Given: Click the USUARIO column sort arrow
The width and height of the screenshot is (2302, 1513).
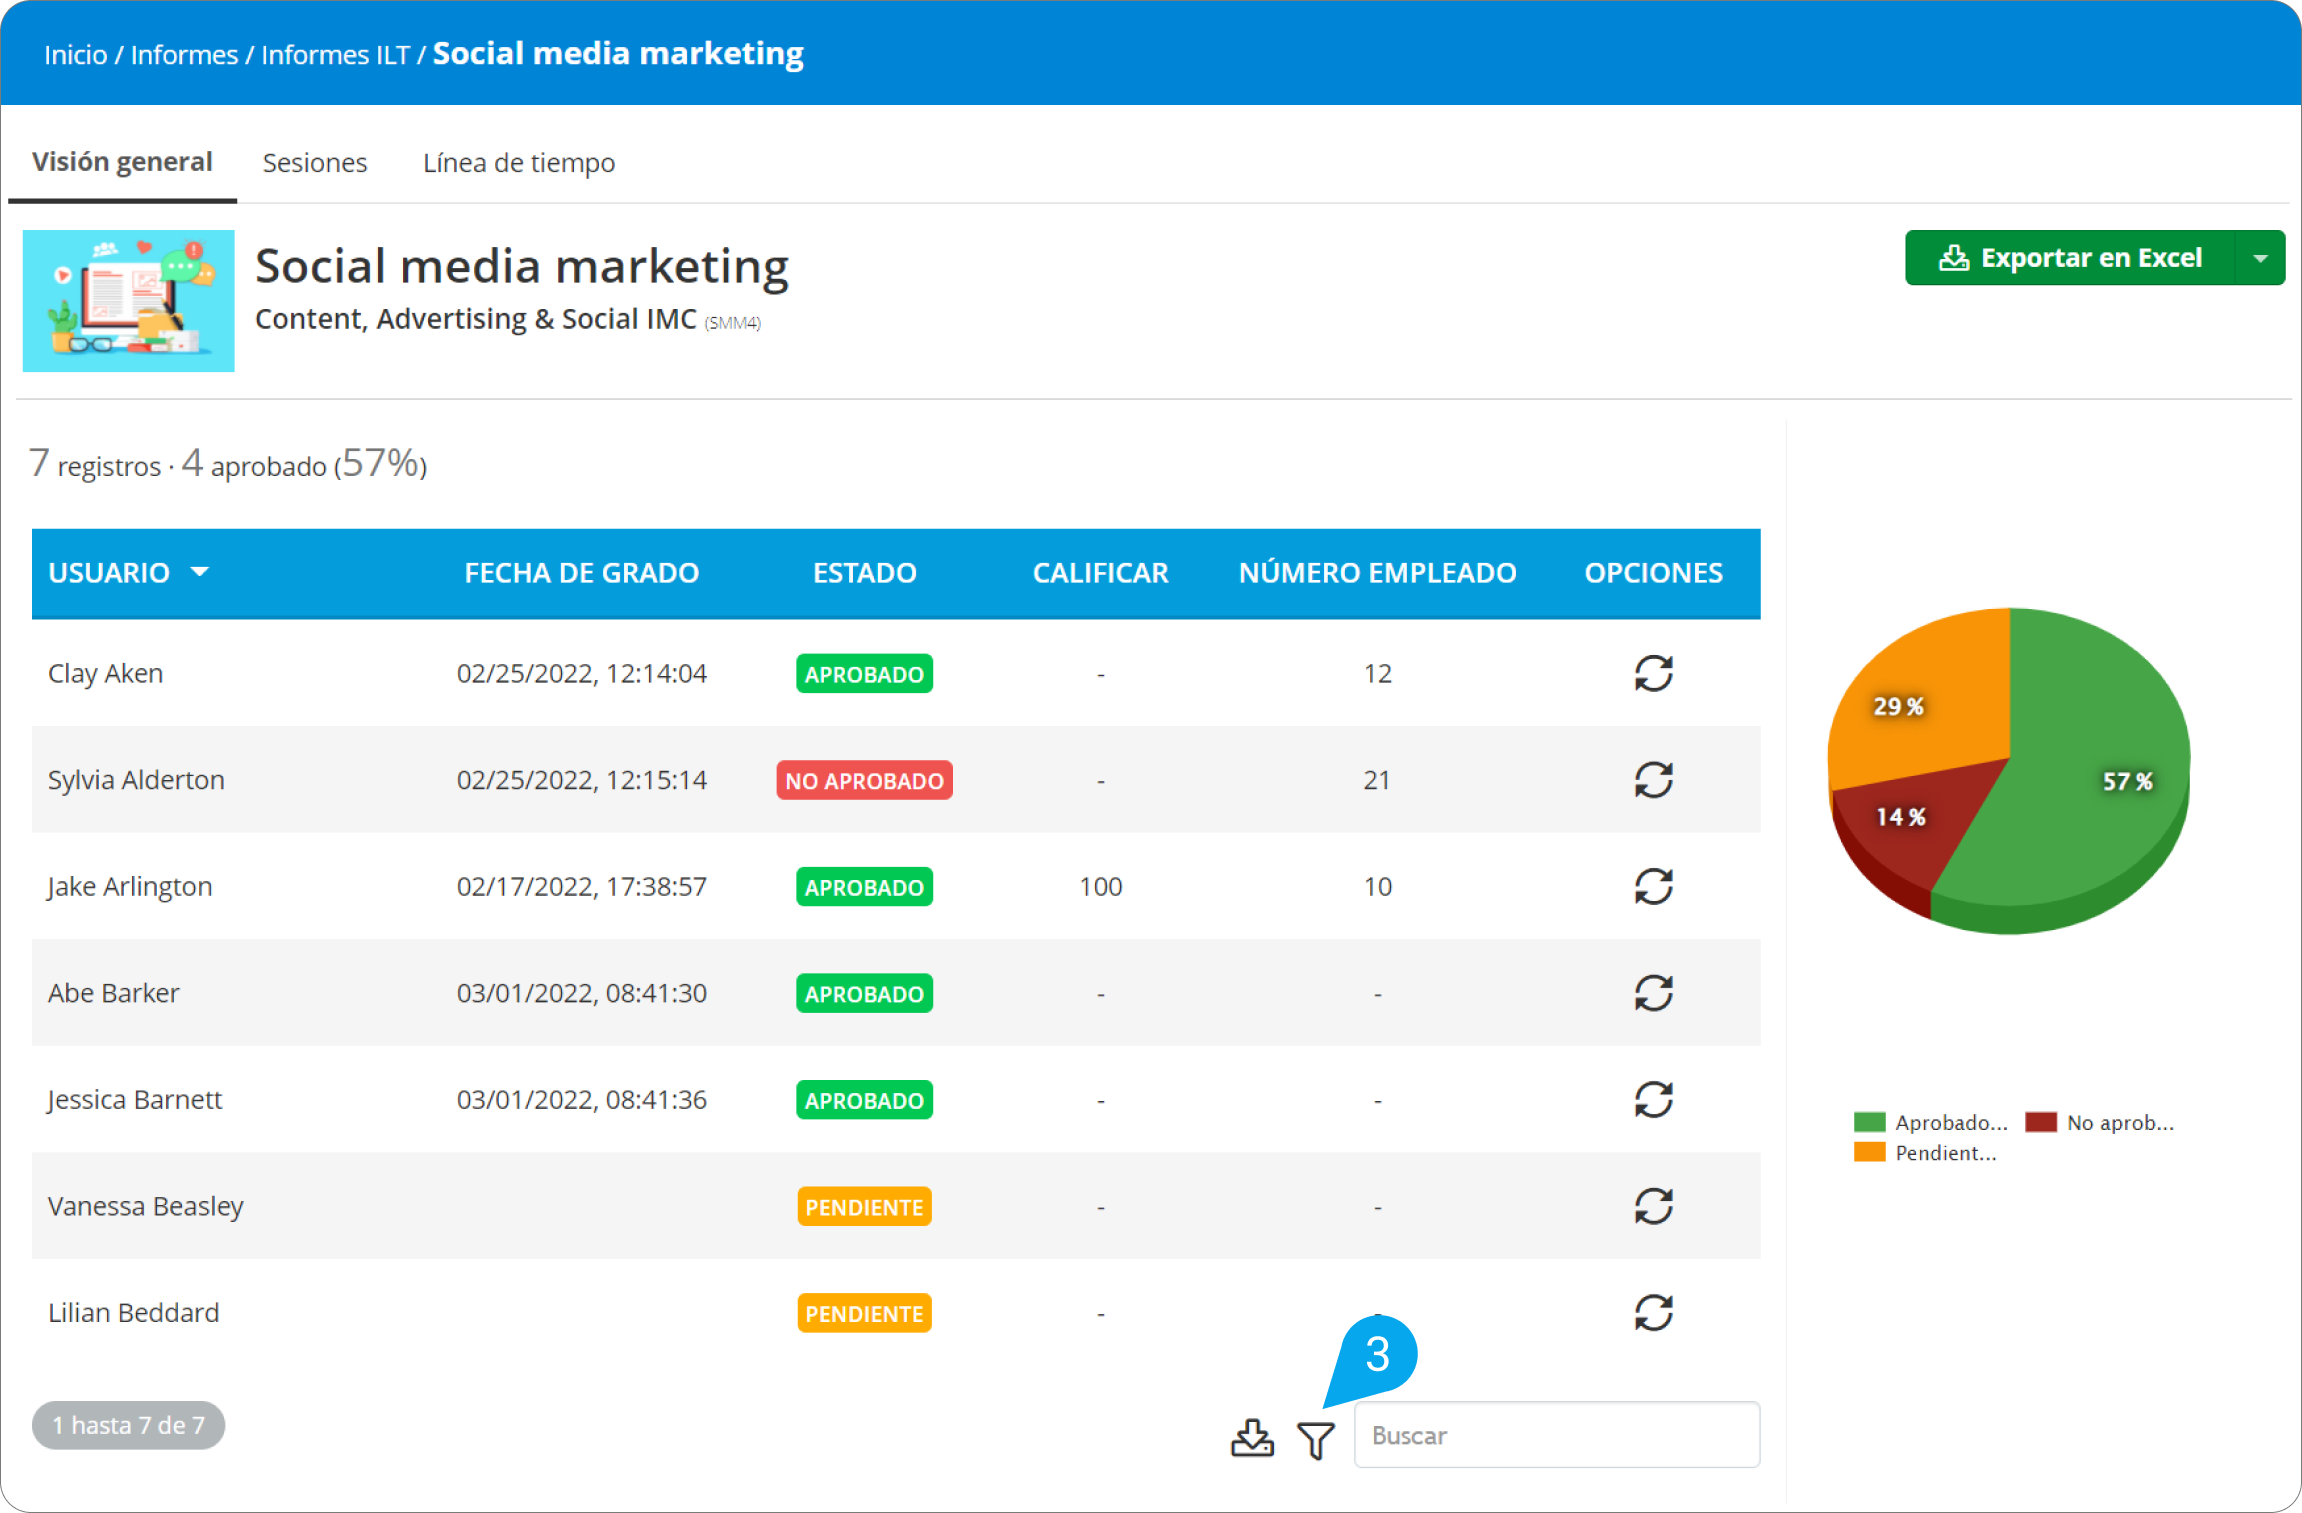Looking at the screenshot, I should 200,571.
